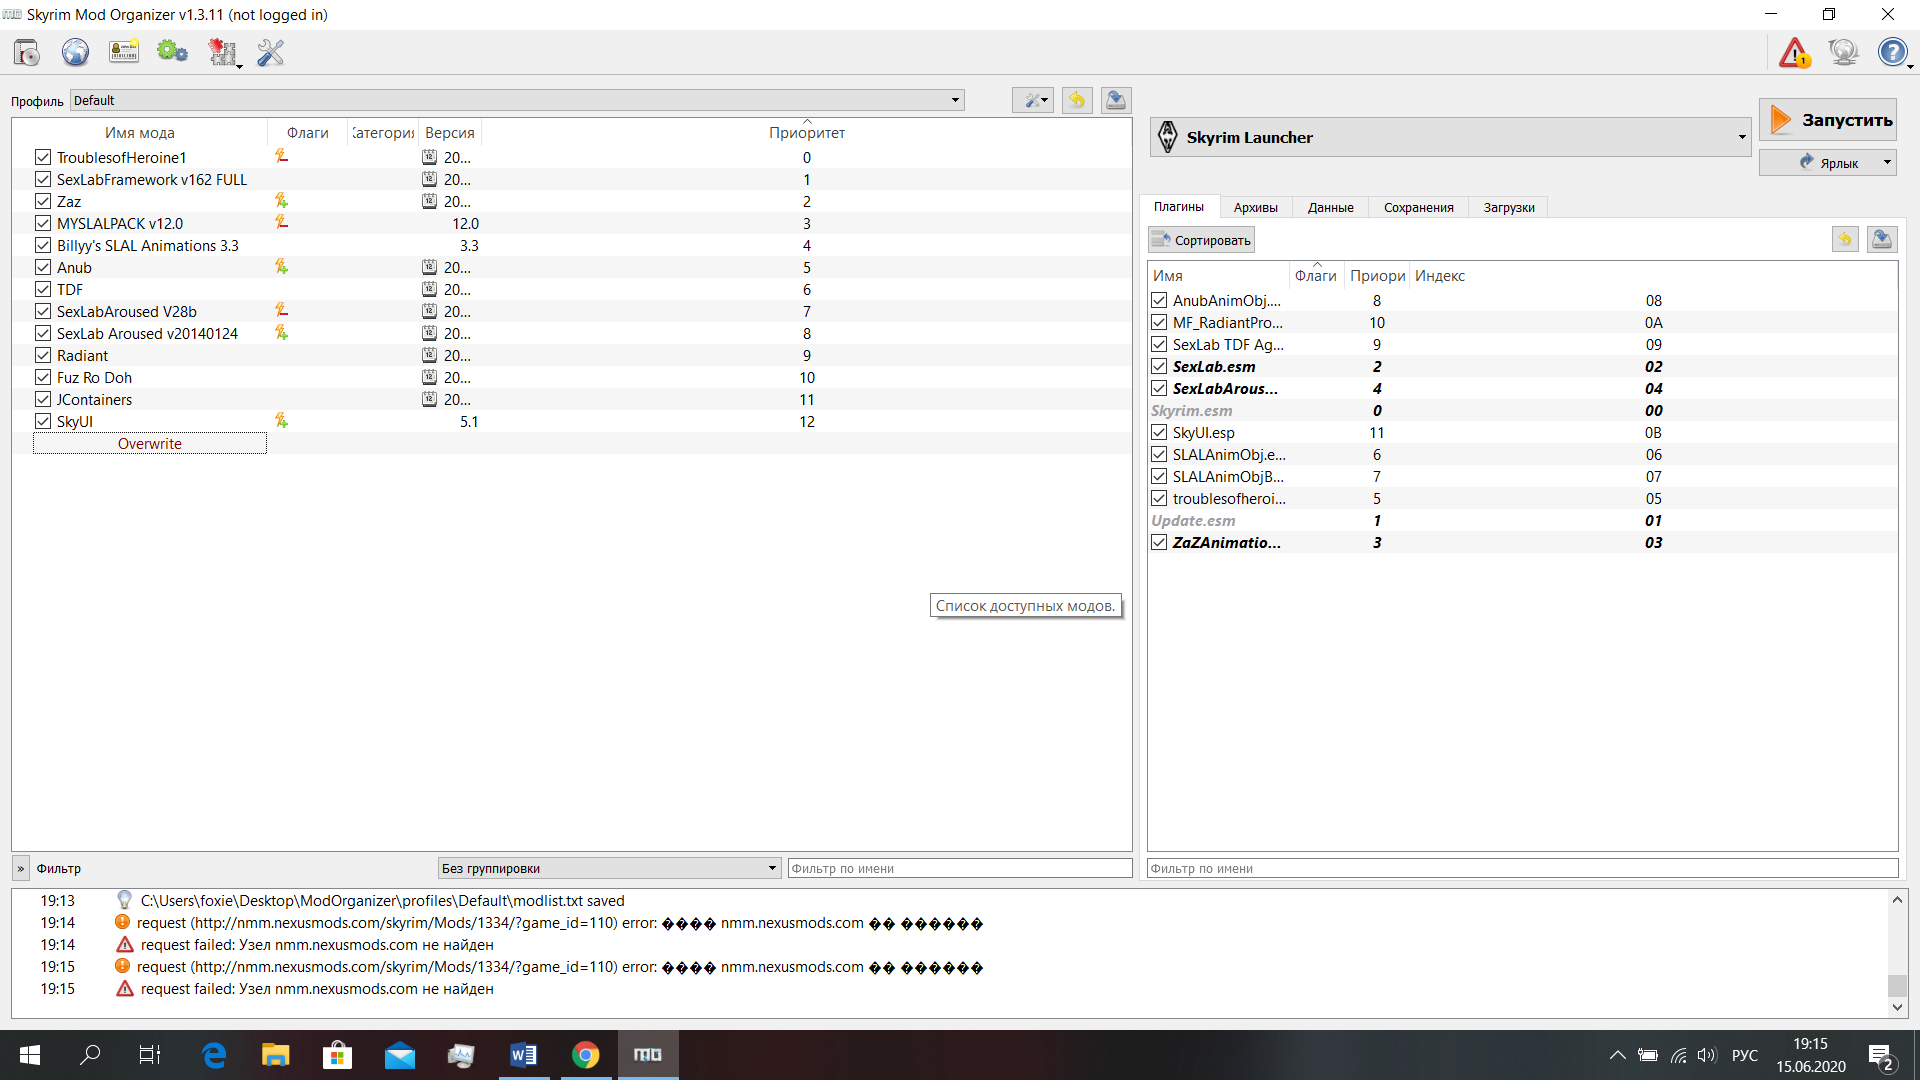Open the mod list wrench options dropdown
Viewport: 1920px width, 1080px height.
pos(1033,100)
